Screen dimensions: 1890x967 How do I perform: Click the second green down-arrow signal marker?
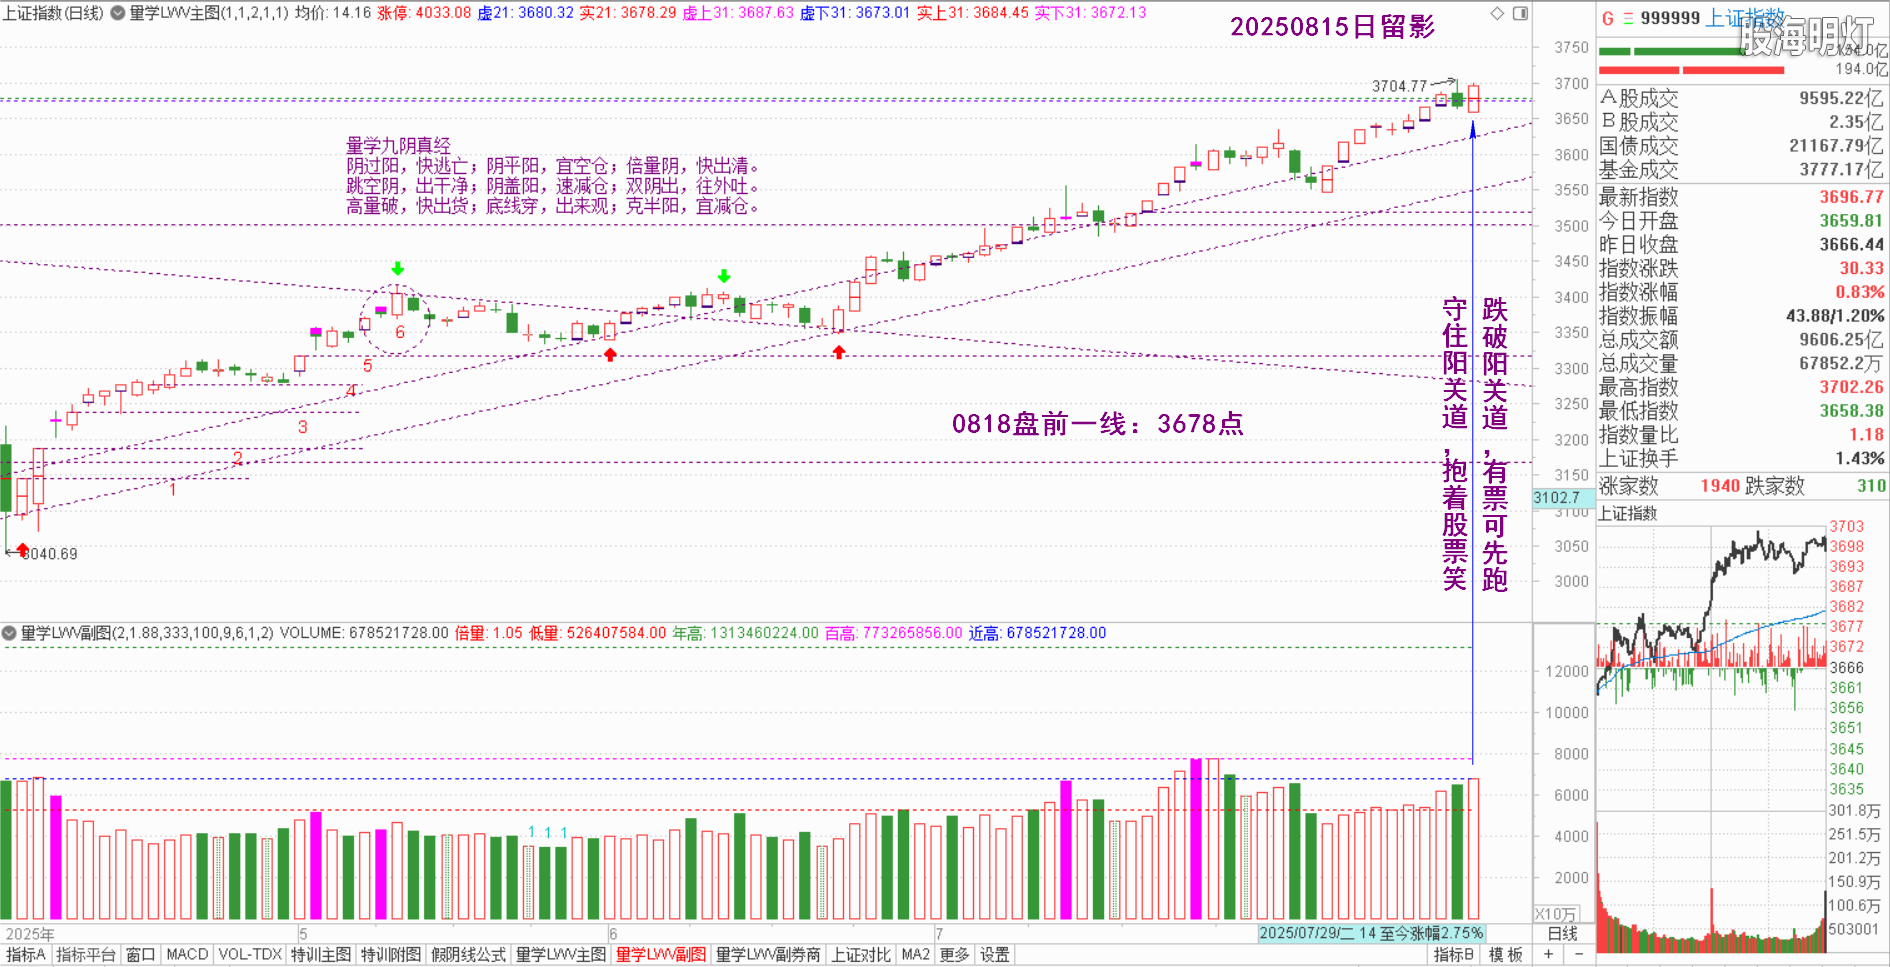724,276
